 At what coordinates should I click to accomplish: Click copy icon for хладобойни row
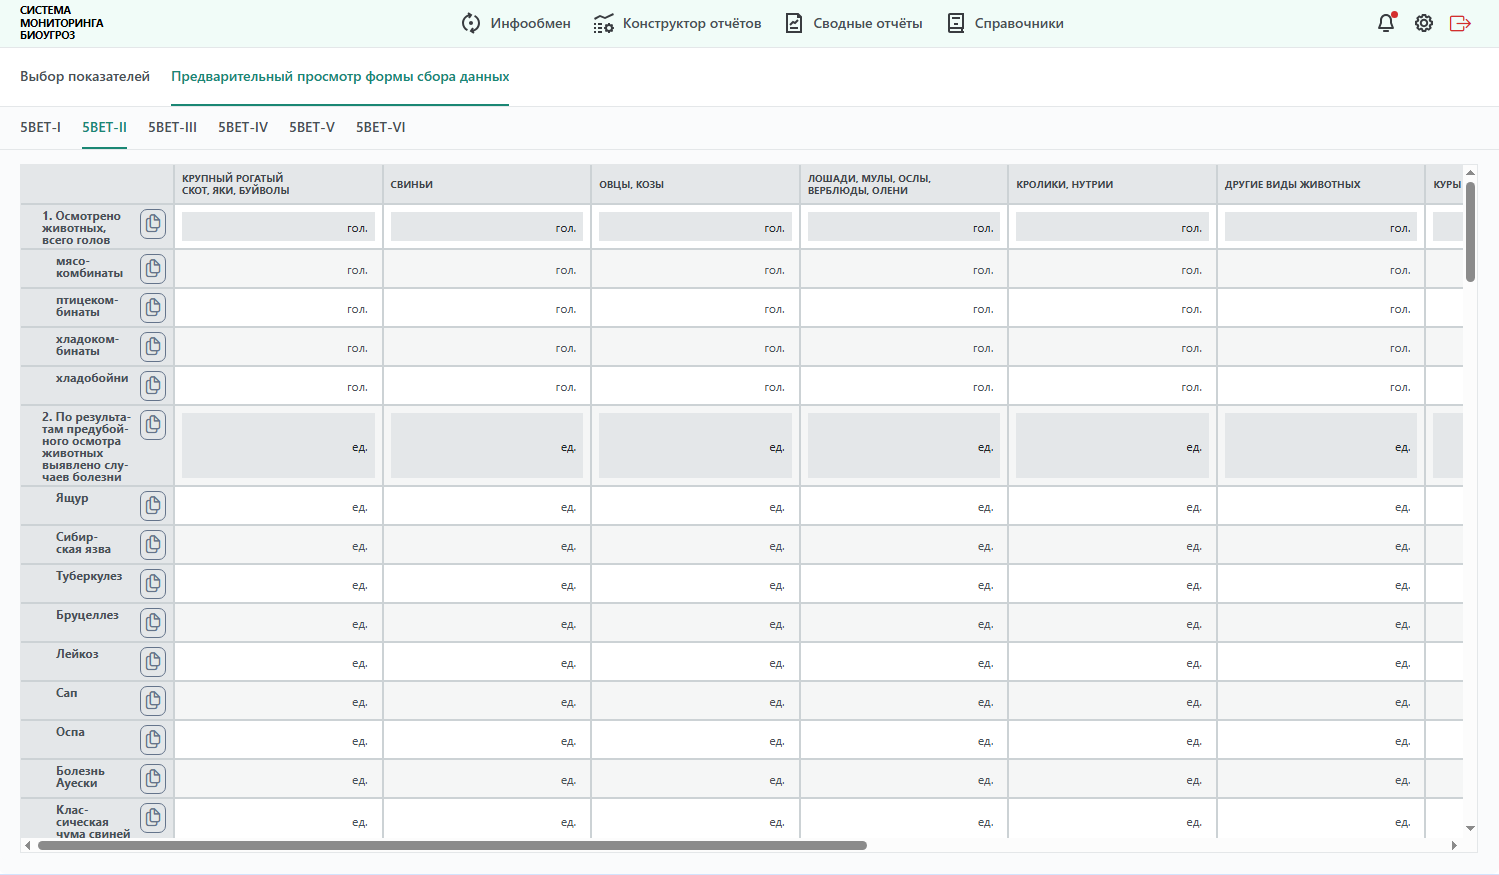tap(153, 385)
